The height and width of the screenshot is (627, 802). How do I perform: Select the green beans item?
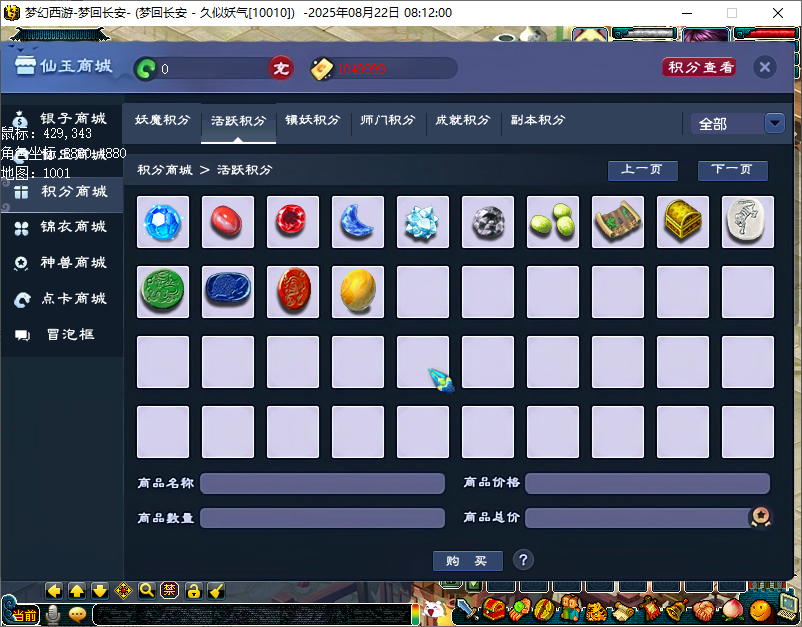click(x=553, y=222)
